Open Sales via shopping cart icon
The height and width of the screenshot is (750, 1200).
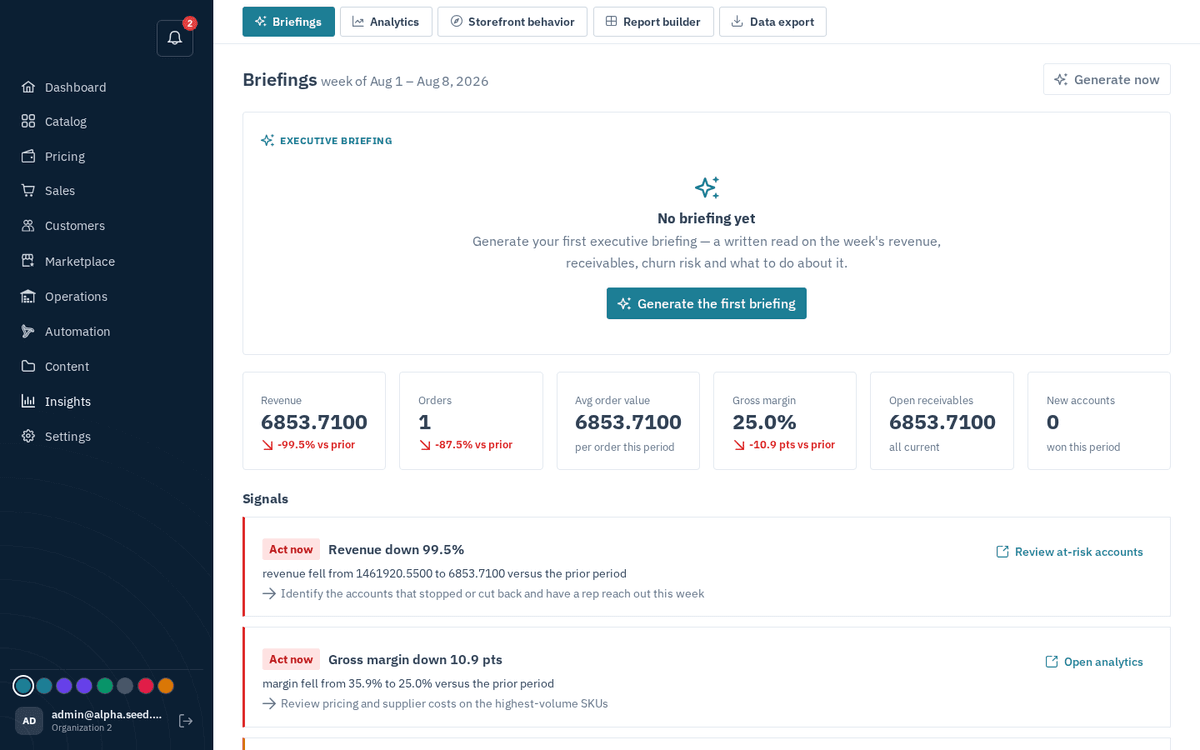[28, 190]
